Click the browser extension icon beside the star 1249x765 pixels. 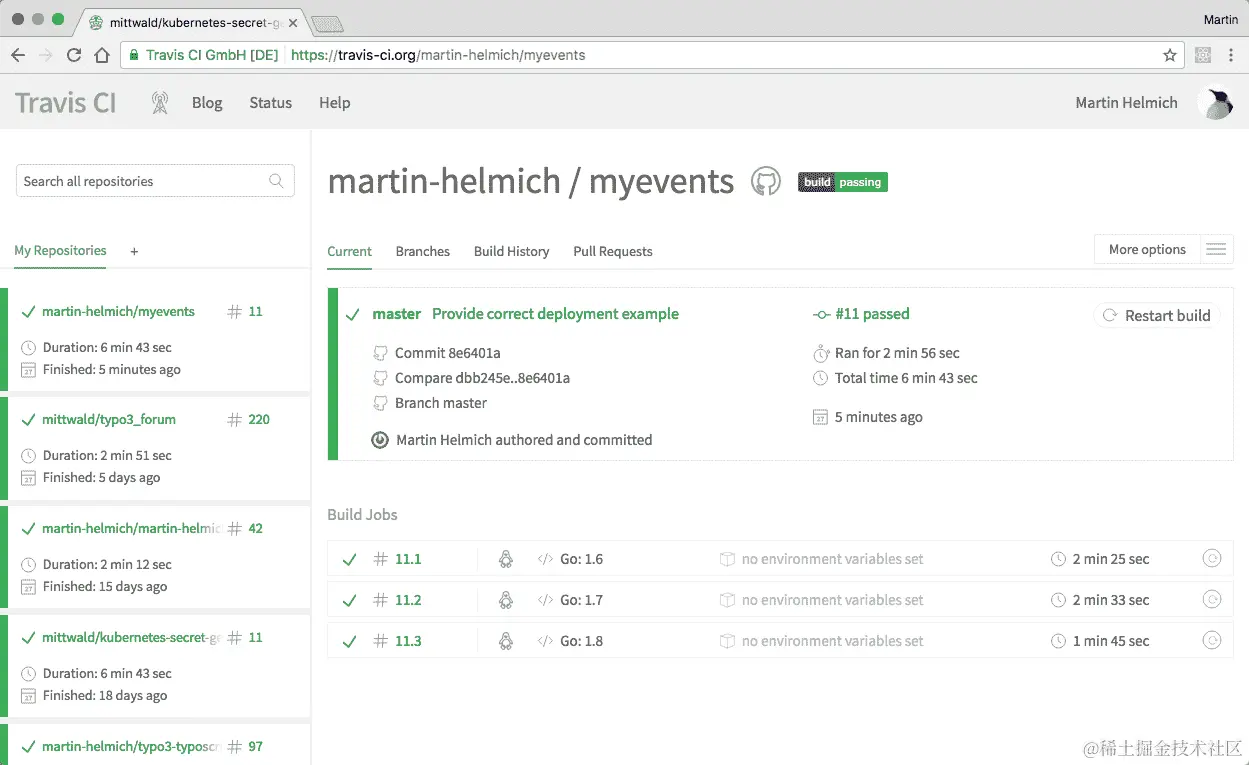click(1203, 55)
